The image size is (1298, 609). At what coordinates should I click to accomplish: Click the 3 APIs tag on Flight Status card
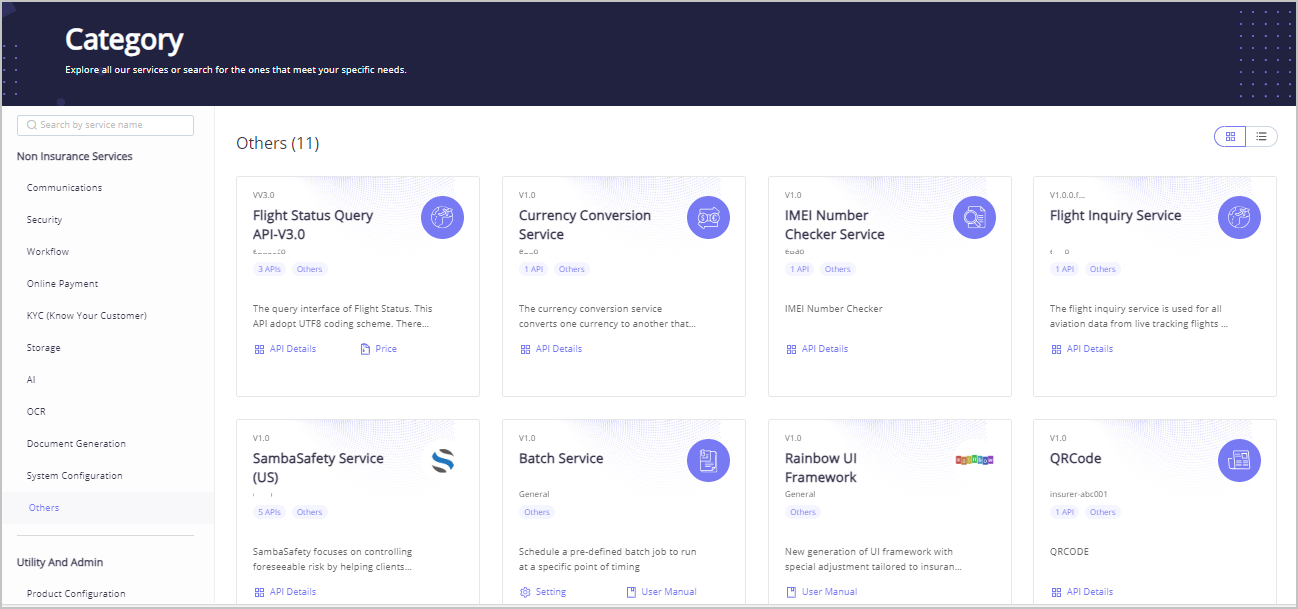pos(269,269)
